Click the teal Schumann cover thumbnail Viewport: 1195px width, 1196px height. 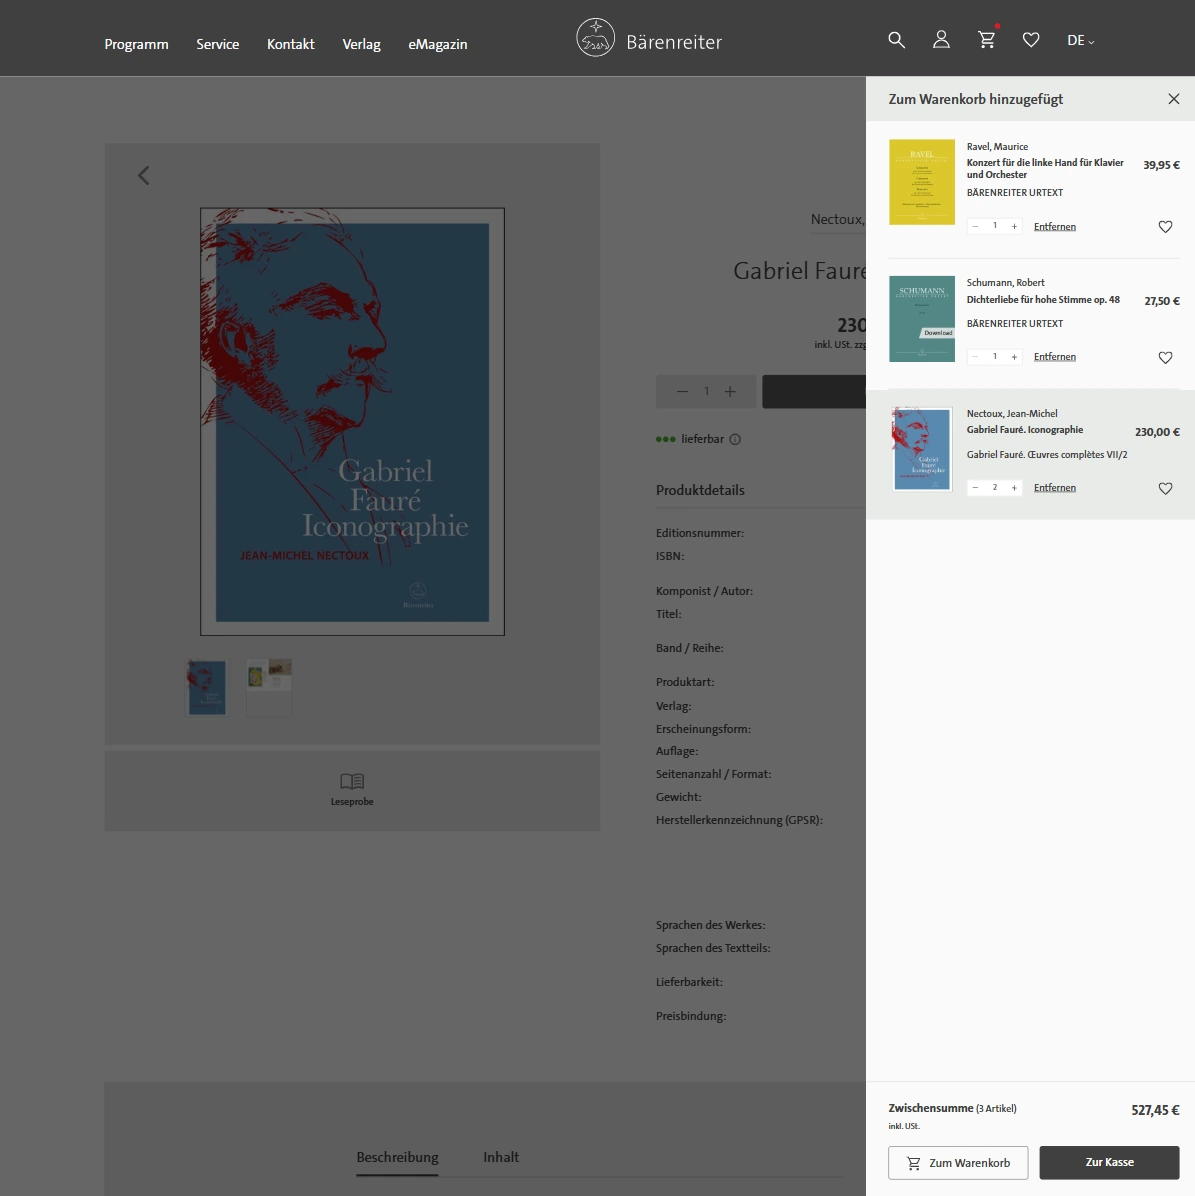[x=922, y=319]
